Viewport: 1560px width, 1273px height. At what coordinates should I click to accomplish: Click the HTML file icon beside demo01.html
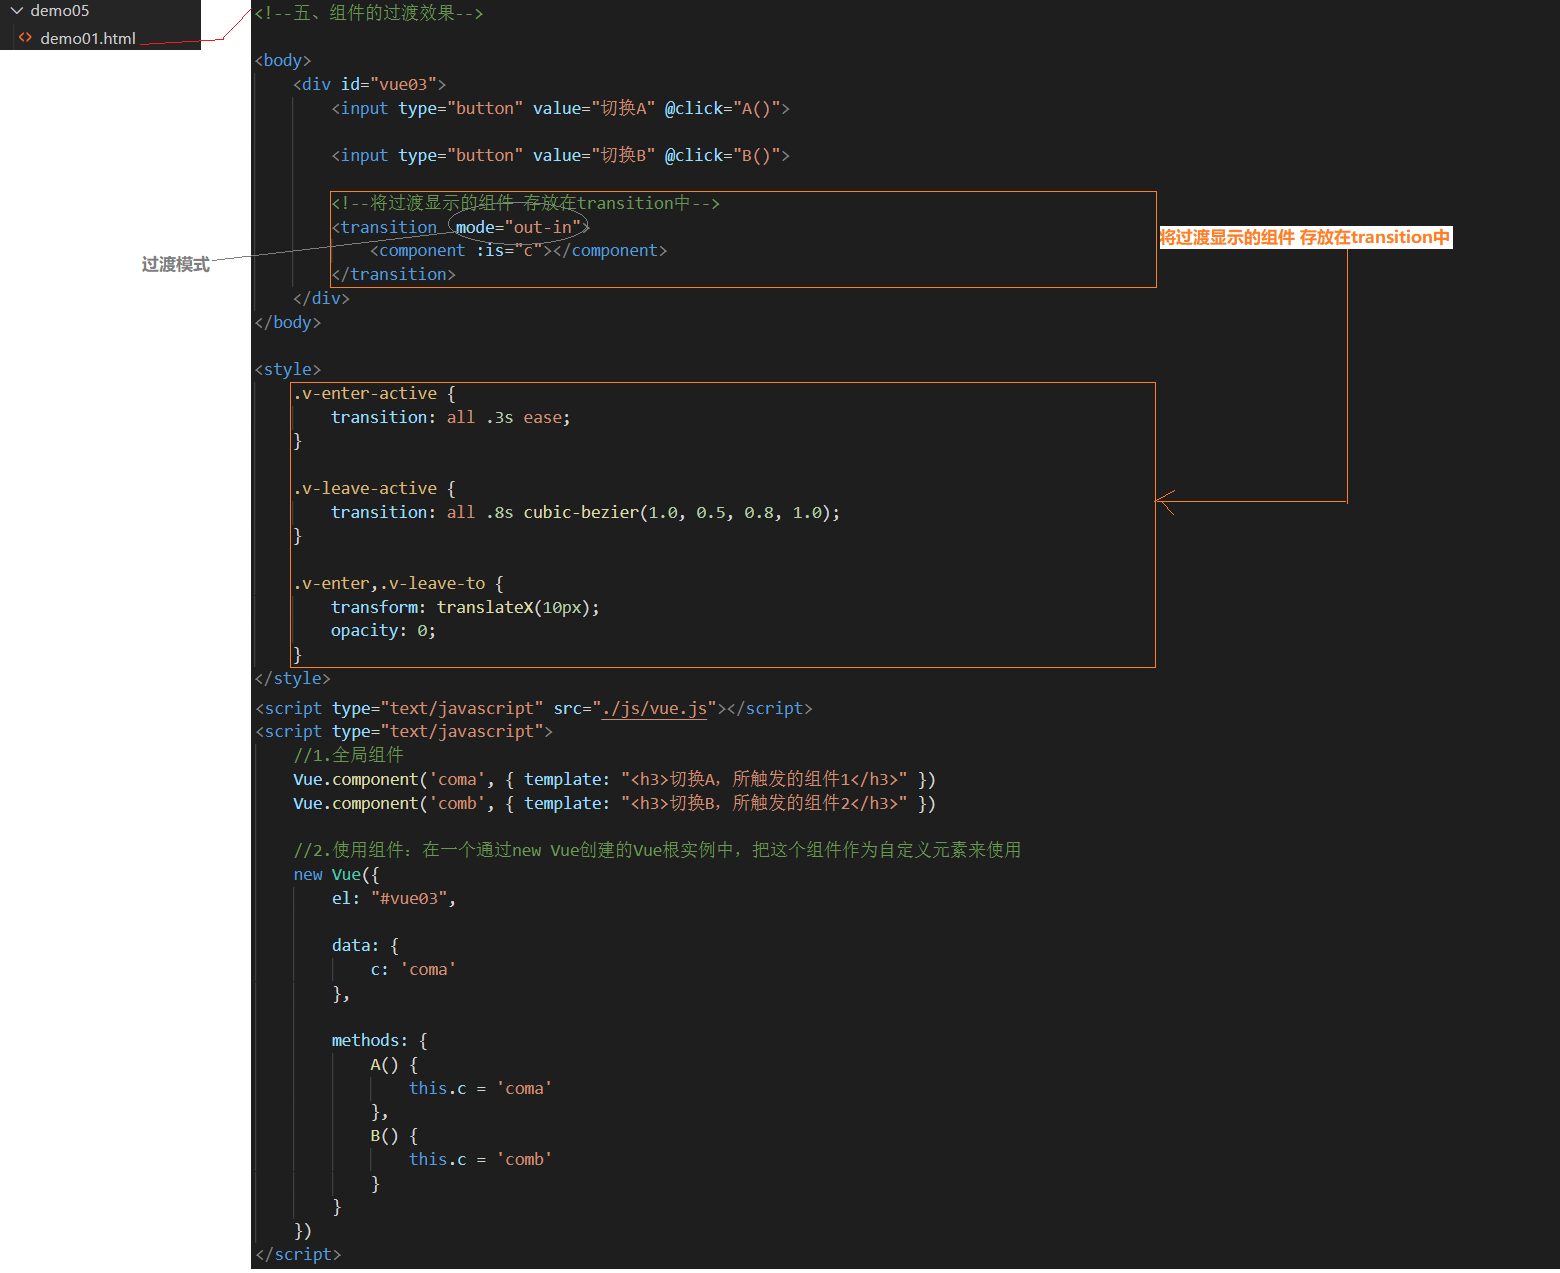click(x=26, y=38)
